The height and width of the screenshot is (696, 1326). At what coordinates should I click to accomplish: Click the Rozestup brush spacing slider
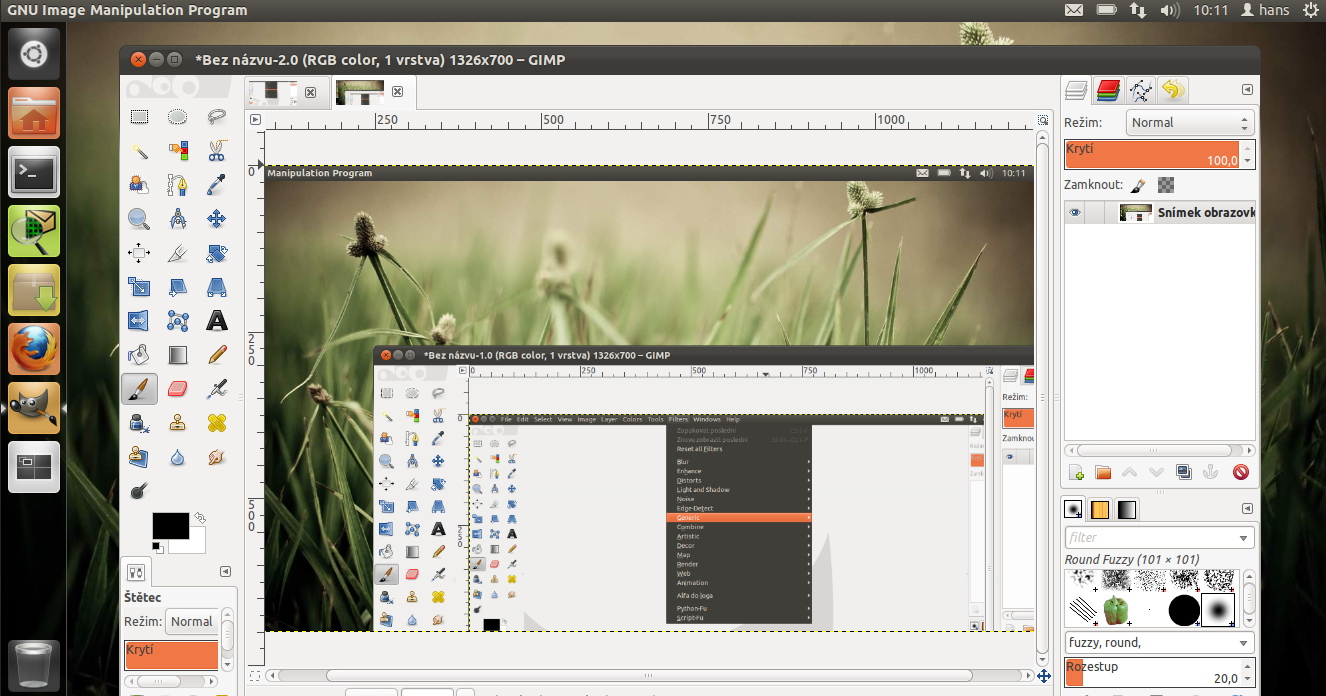pyautogui.click(x=1159, y=672)
